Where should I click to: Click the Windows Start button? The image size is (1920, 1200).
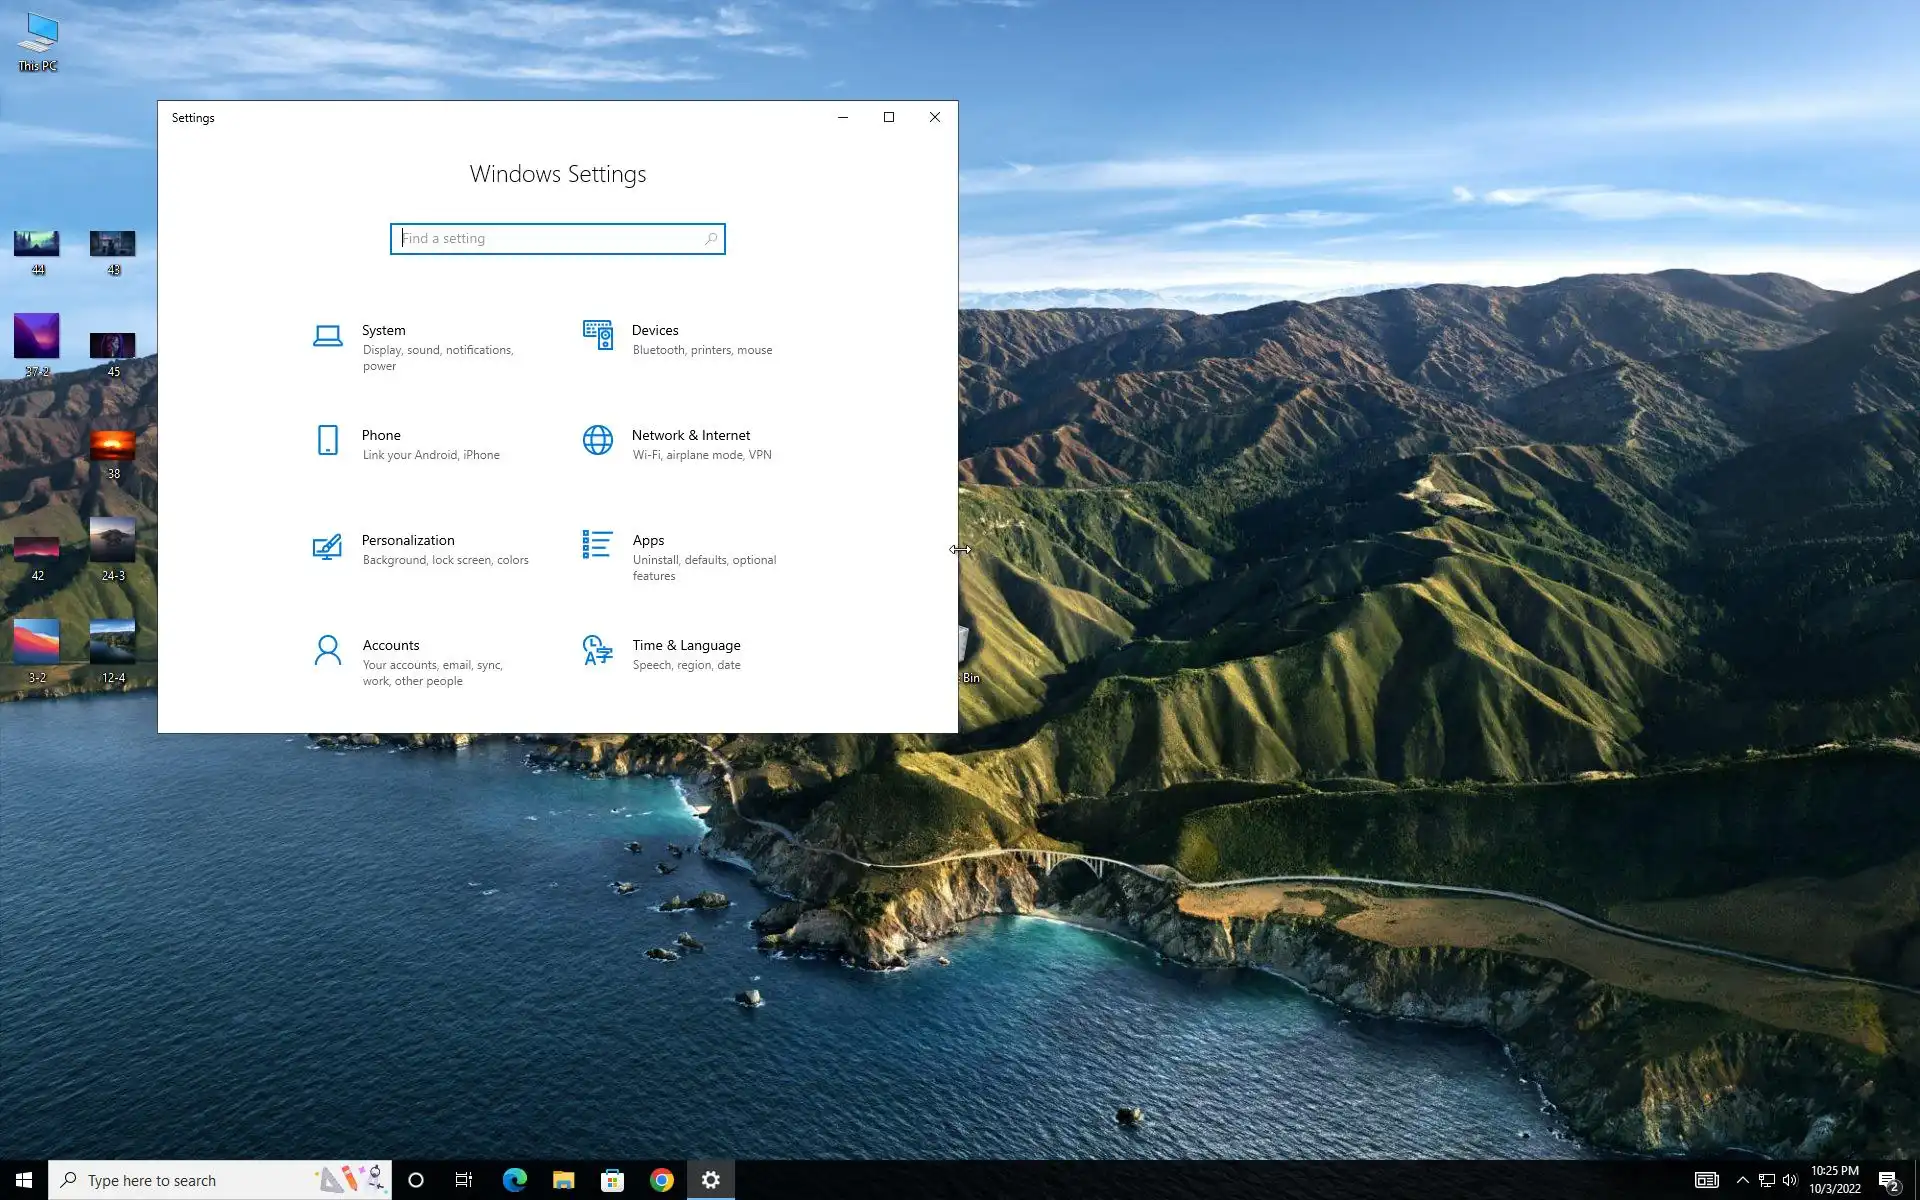[x=24, y=1180]
